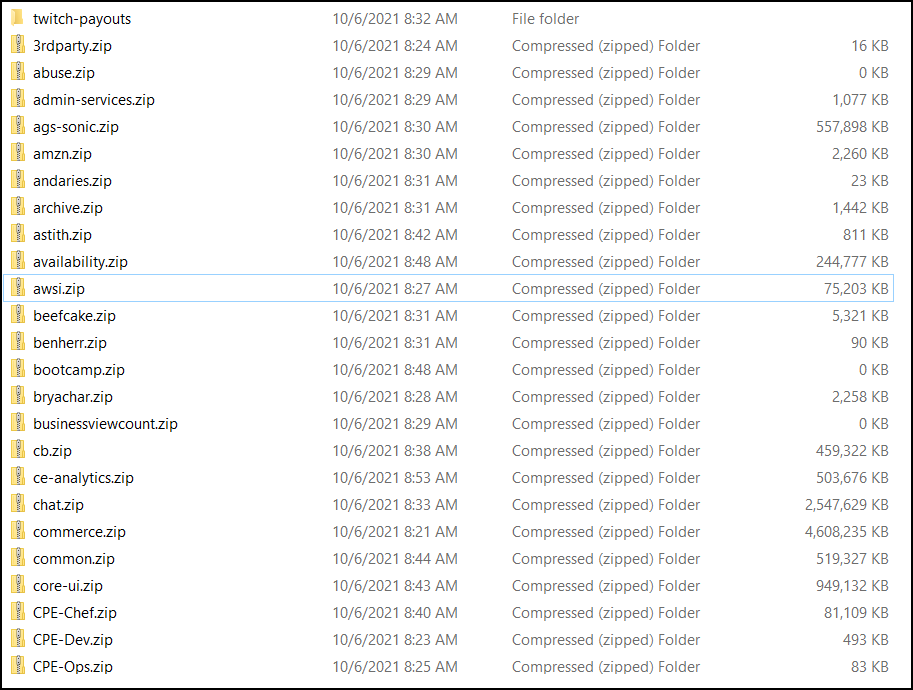Select the abuse.zip file name

click(63, 73)
